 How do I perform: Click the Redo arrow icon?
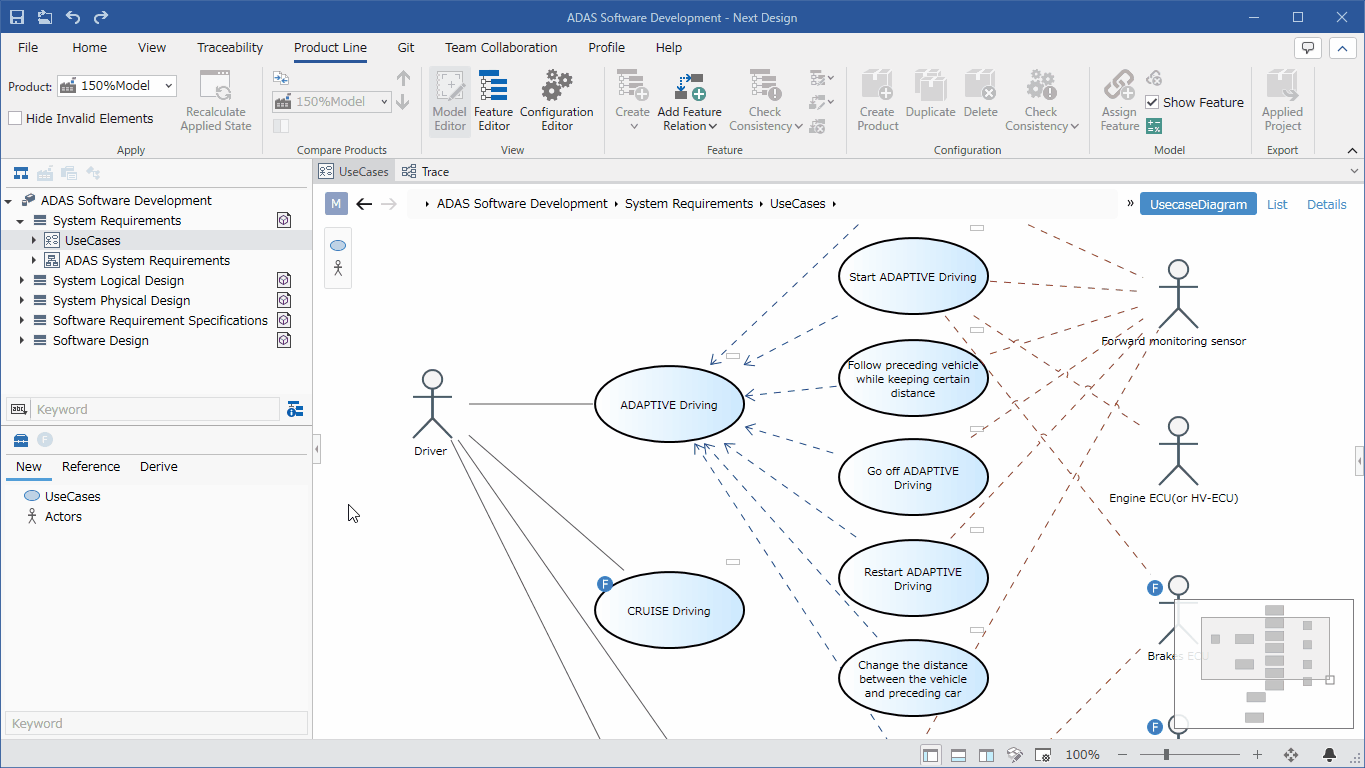[100, 17]
